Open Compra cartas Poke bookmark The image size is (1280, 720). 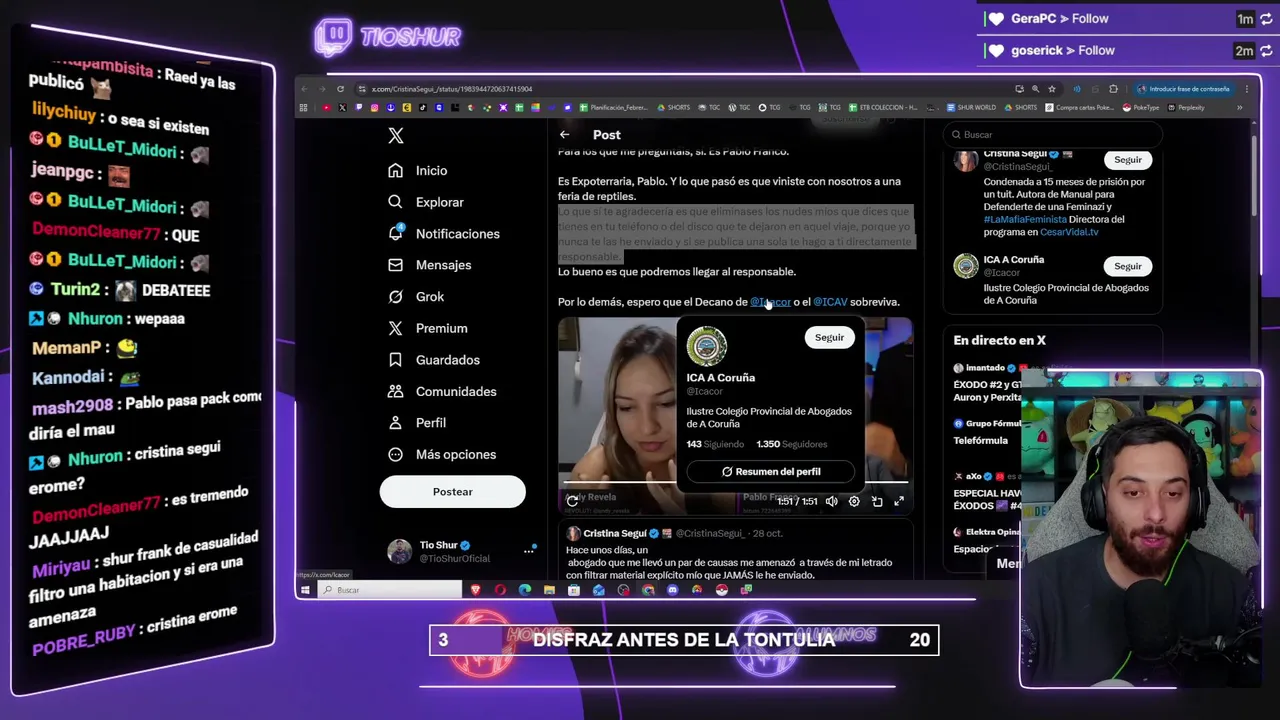pyautogui.click(x=1081, y=108)
